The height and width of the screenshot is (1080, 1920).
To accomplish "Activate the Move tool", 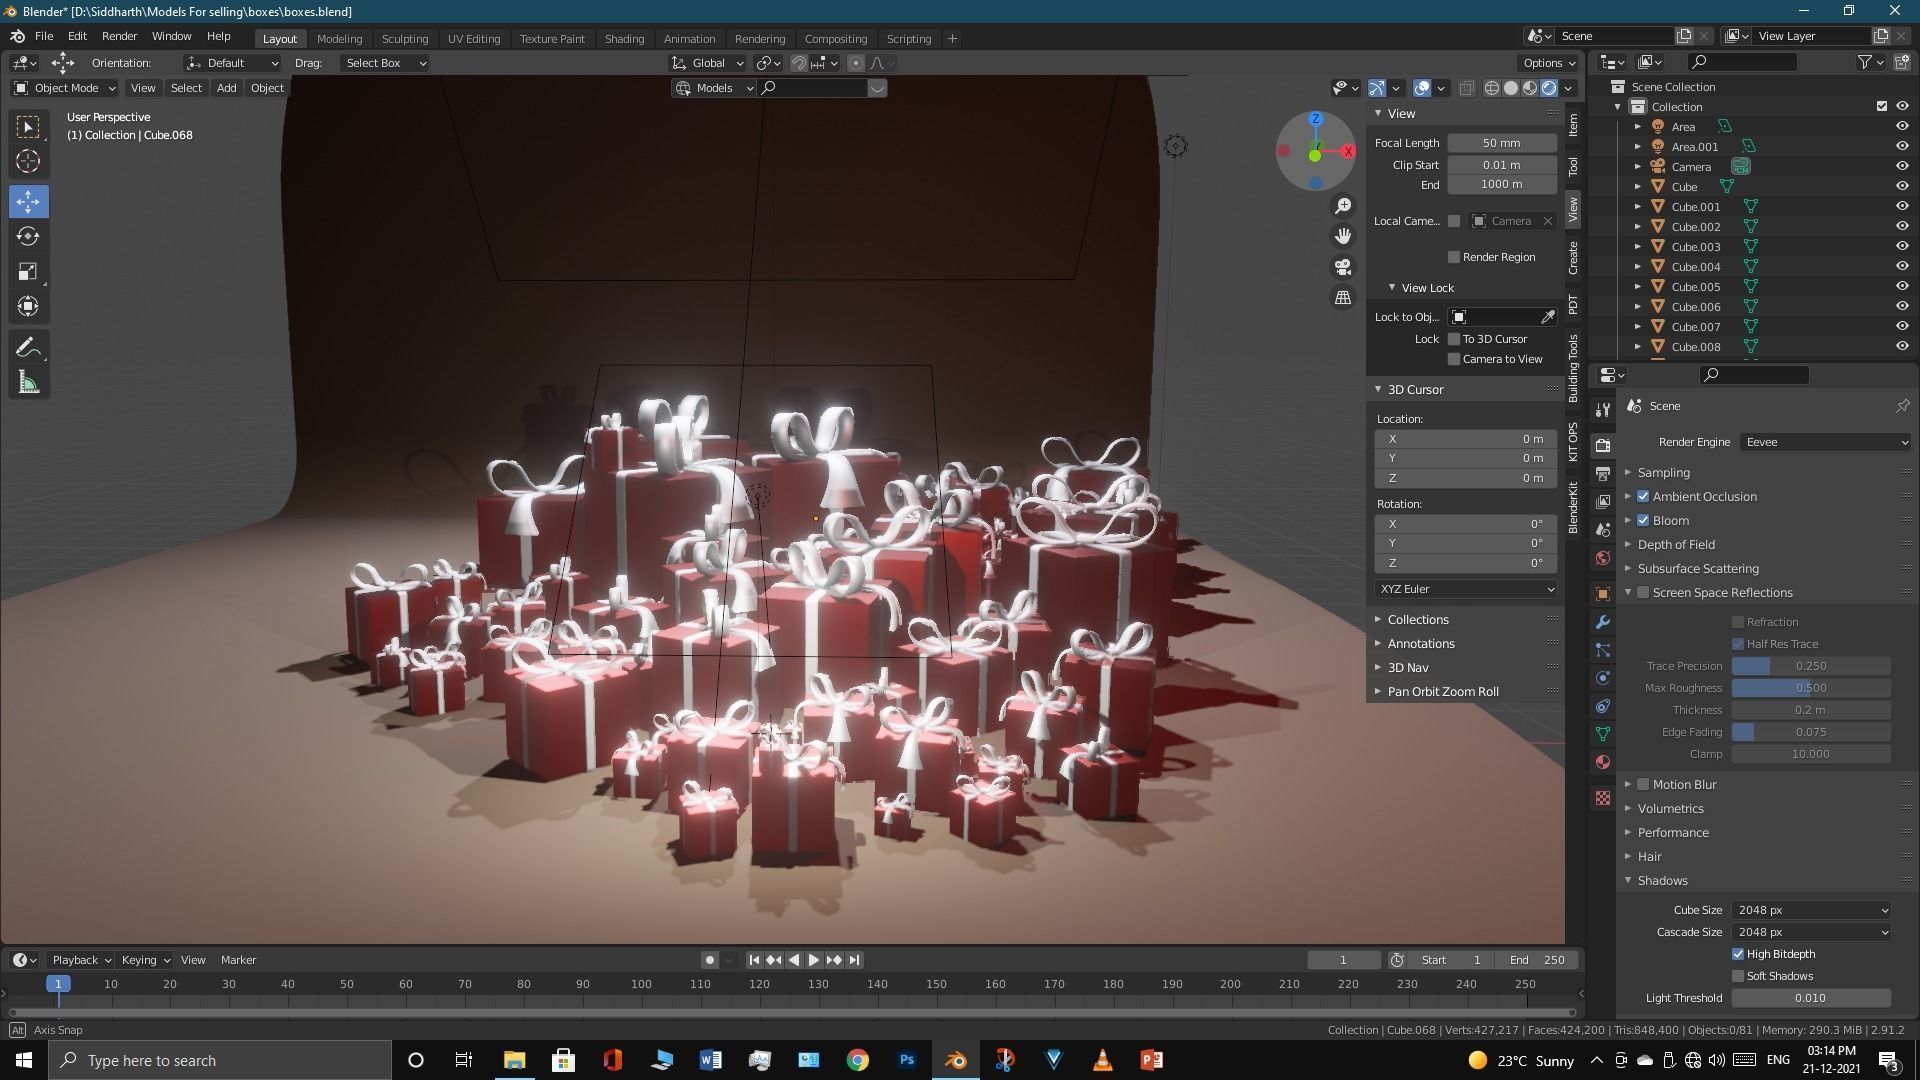I will coord(28,201).
